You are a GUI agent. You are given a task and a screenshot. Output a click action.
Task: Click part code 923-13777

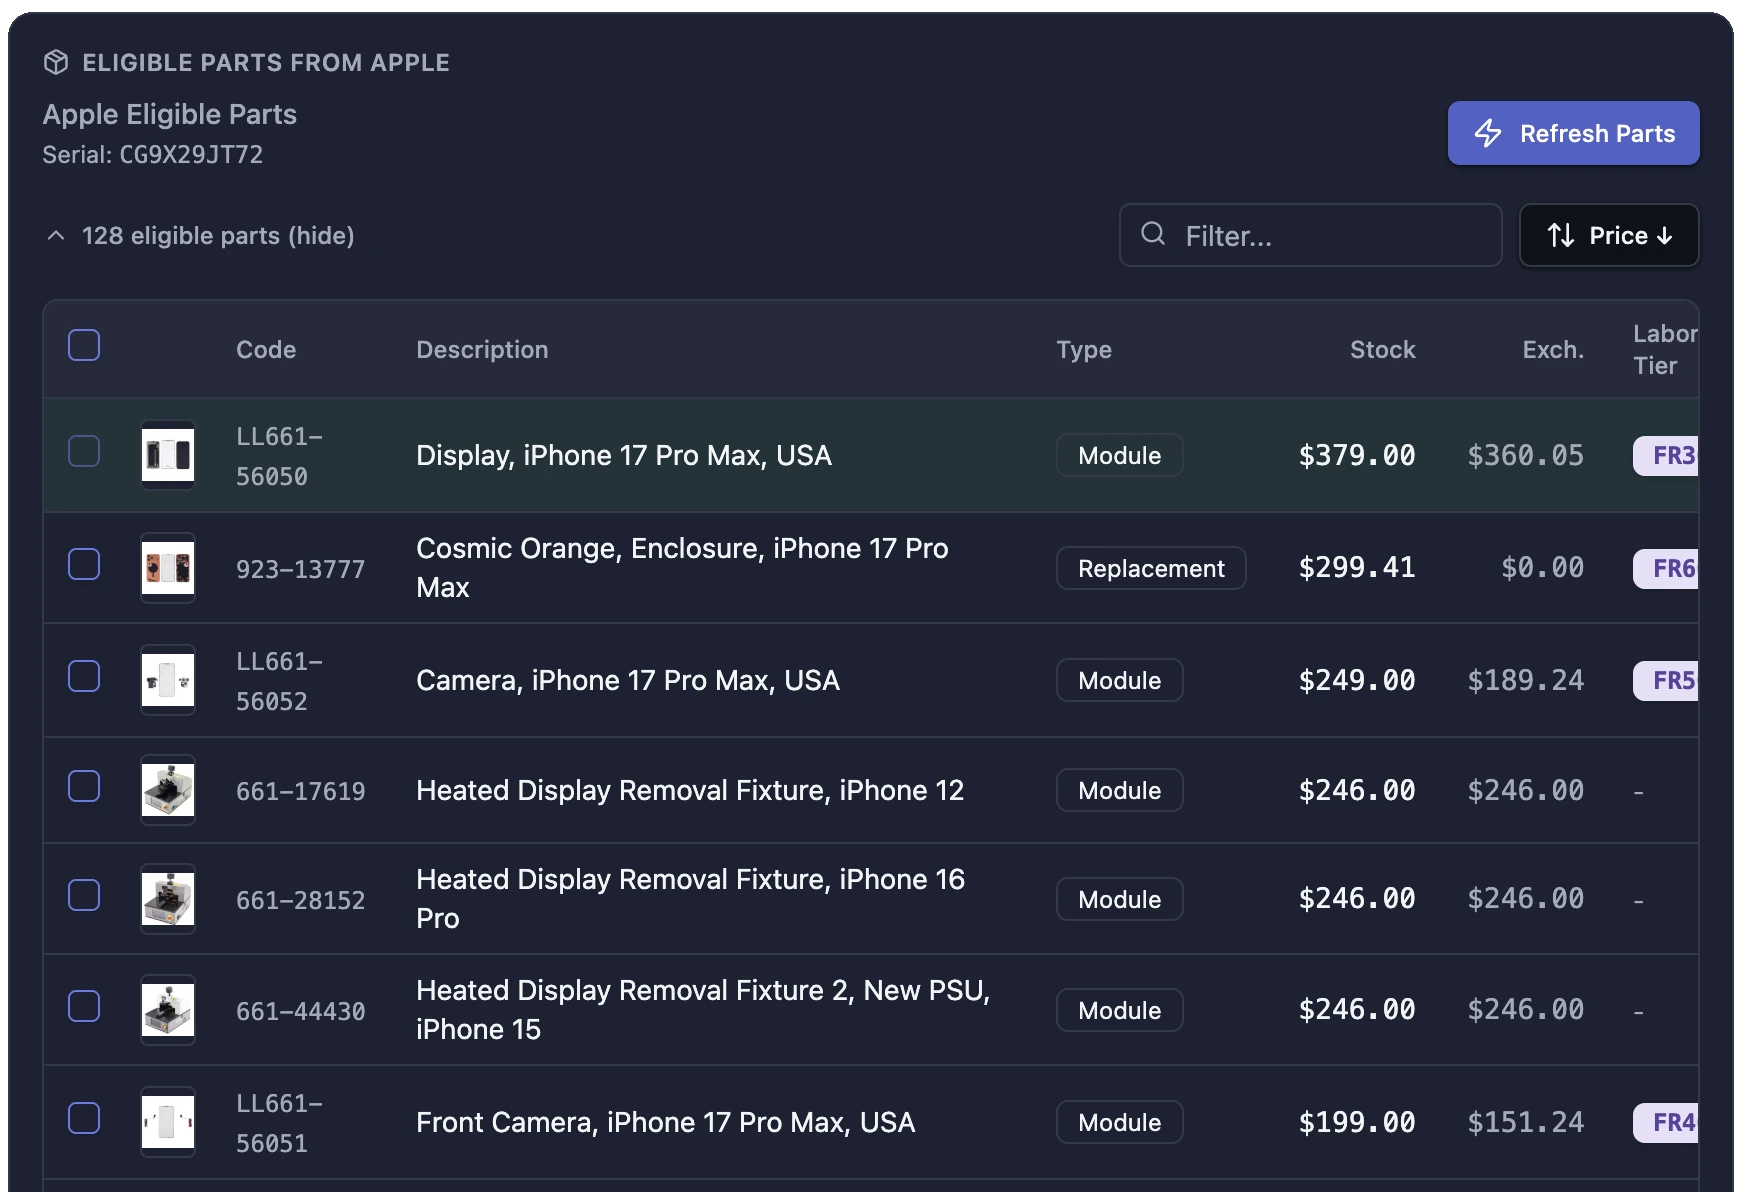(300, 569)
